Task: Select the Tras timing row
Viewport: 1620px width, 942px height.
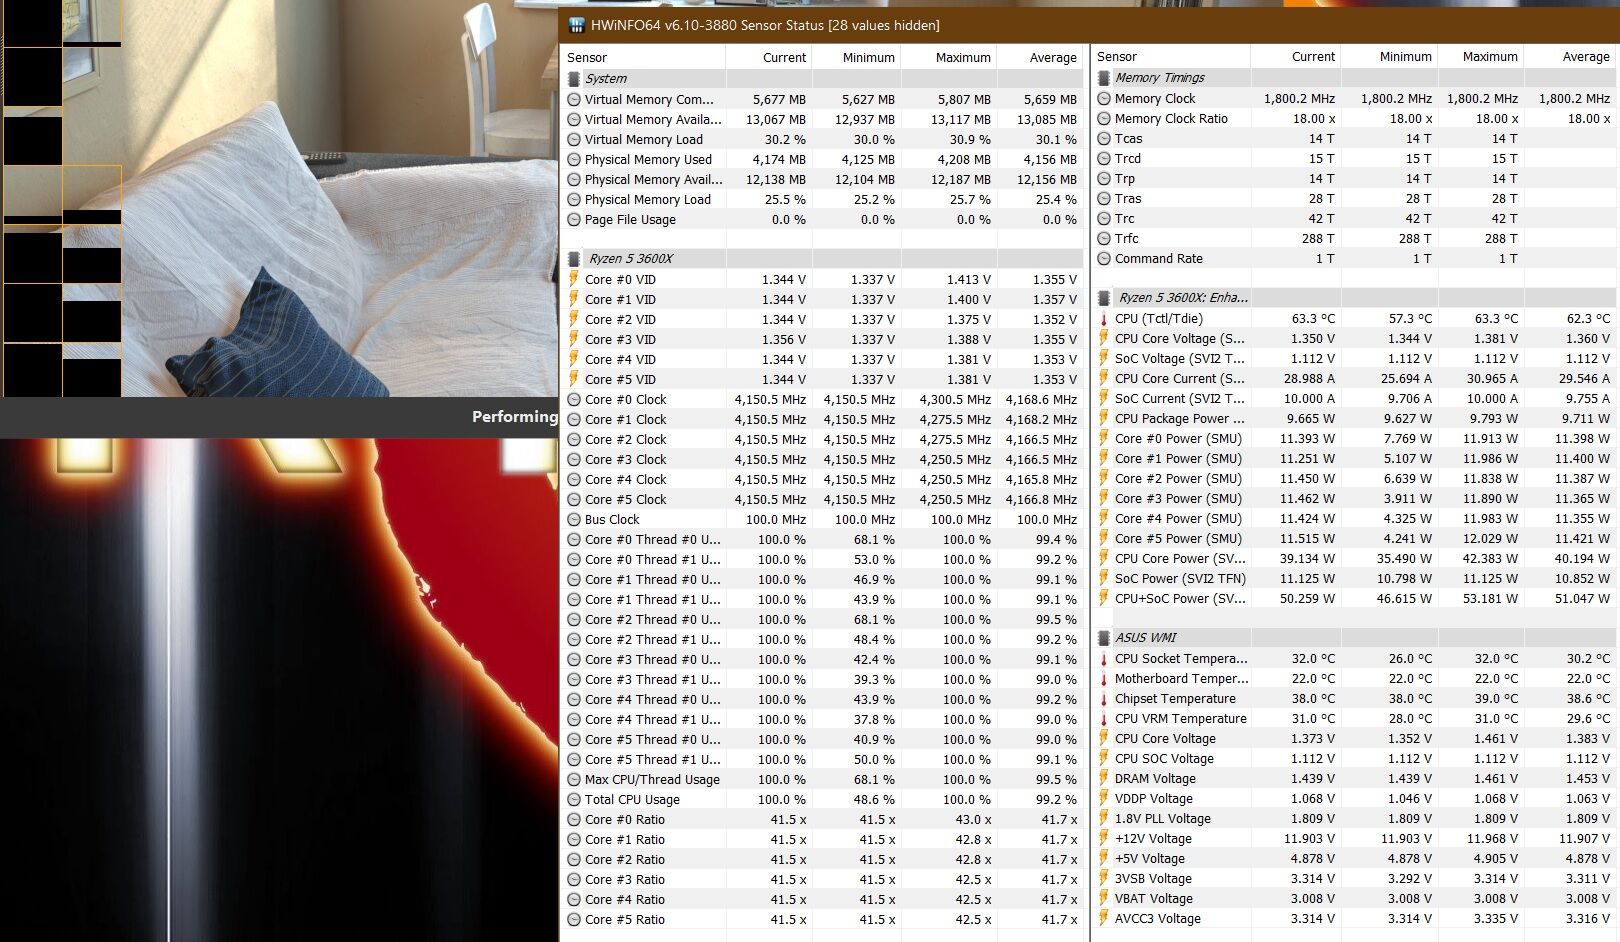Action: [x=1355, y=198]
